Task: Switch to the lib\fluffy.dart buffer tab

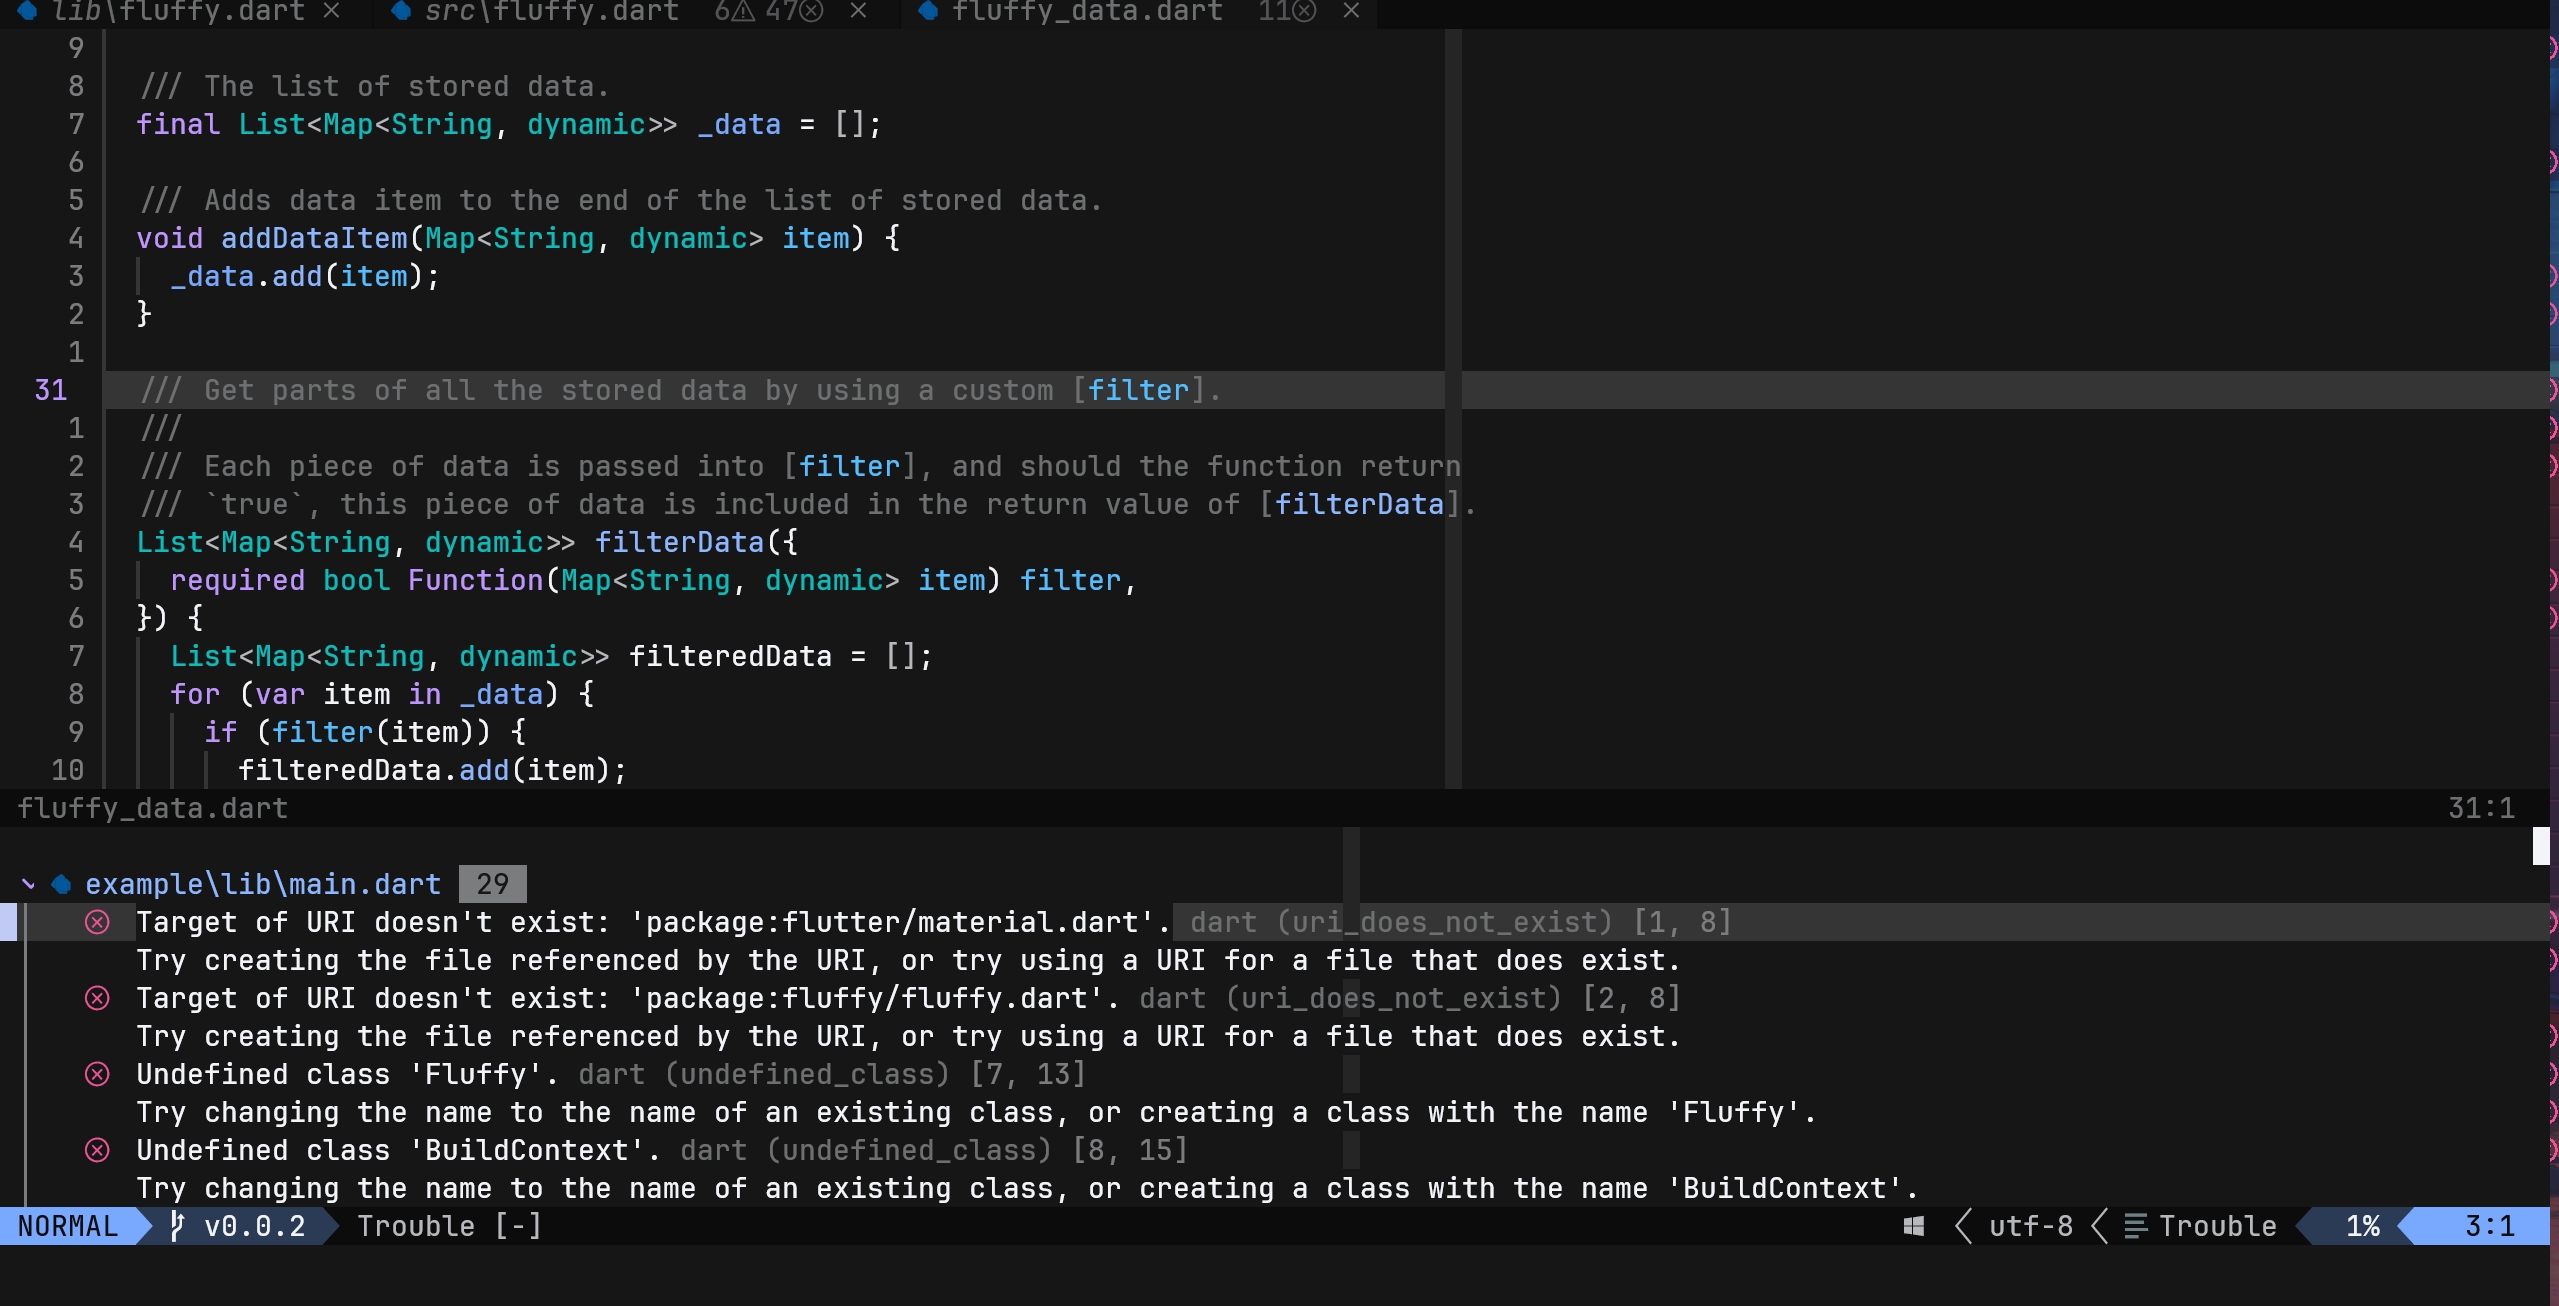Action: (177, 12)
